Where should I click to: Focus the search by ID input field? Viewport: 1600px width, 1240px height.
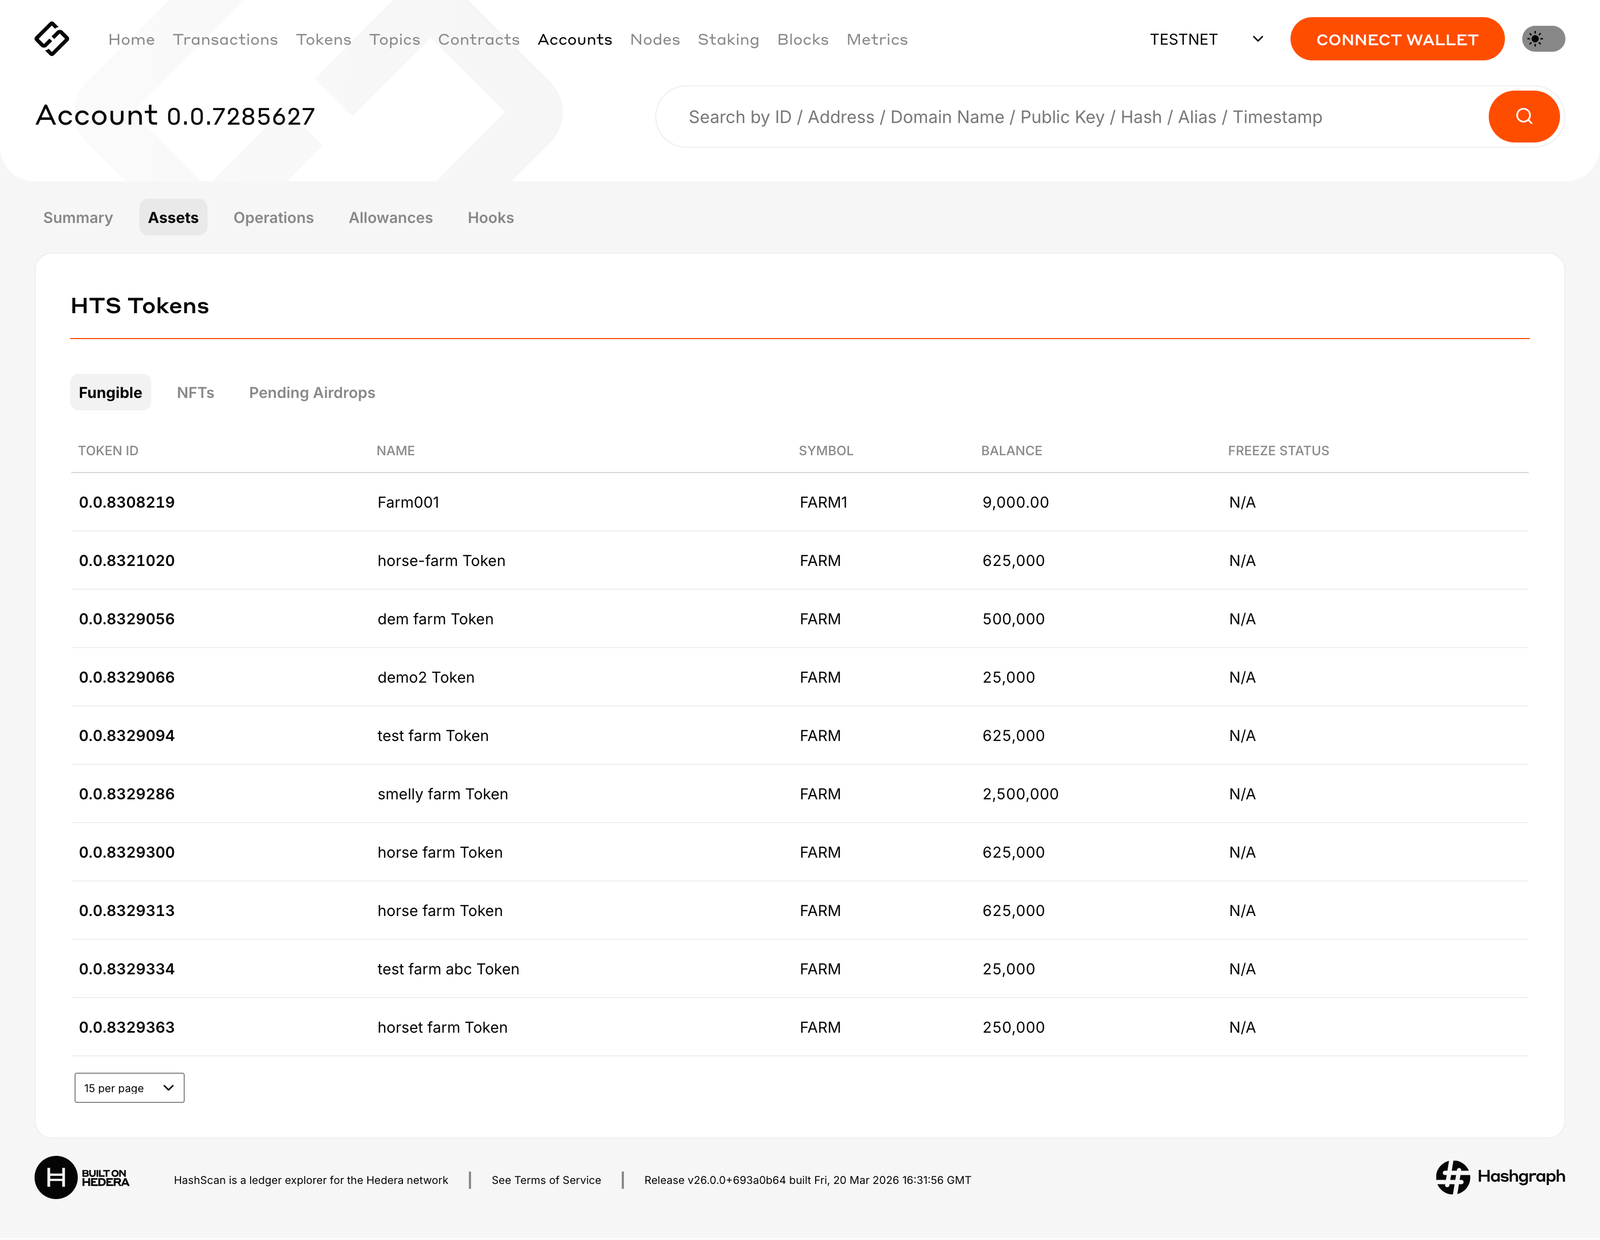click(1070, 117)
